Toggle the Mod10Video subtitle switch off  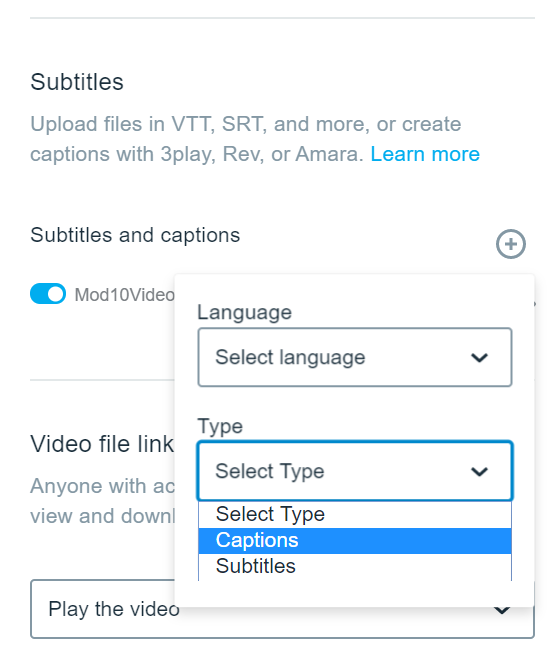click(48, 293)
